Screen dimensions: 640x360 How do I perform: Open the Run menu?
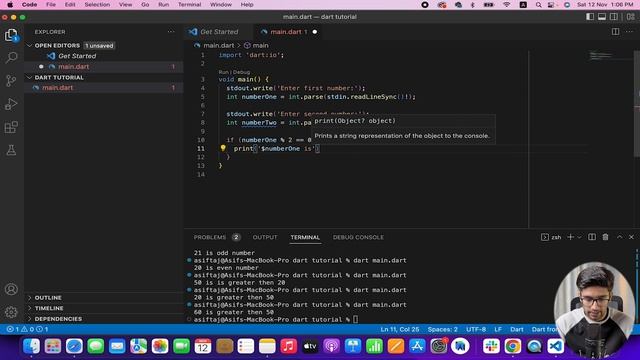[x=163, y=4]
